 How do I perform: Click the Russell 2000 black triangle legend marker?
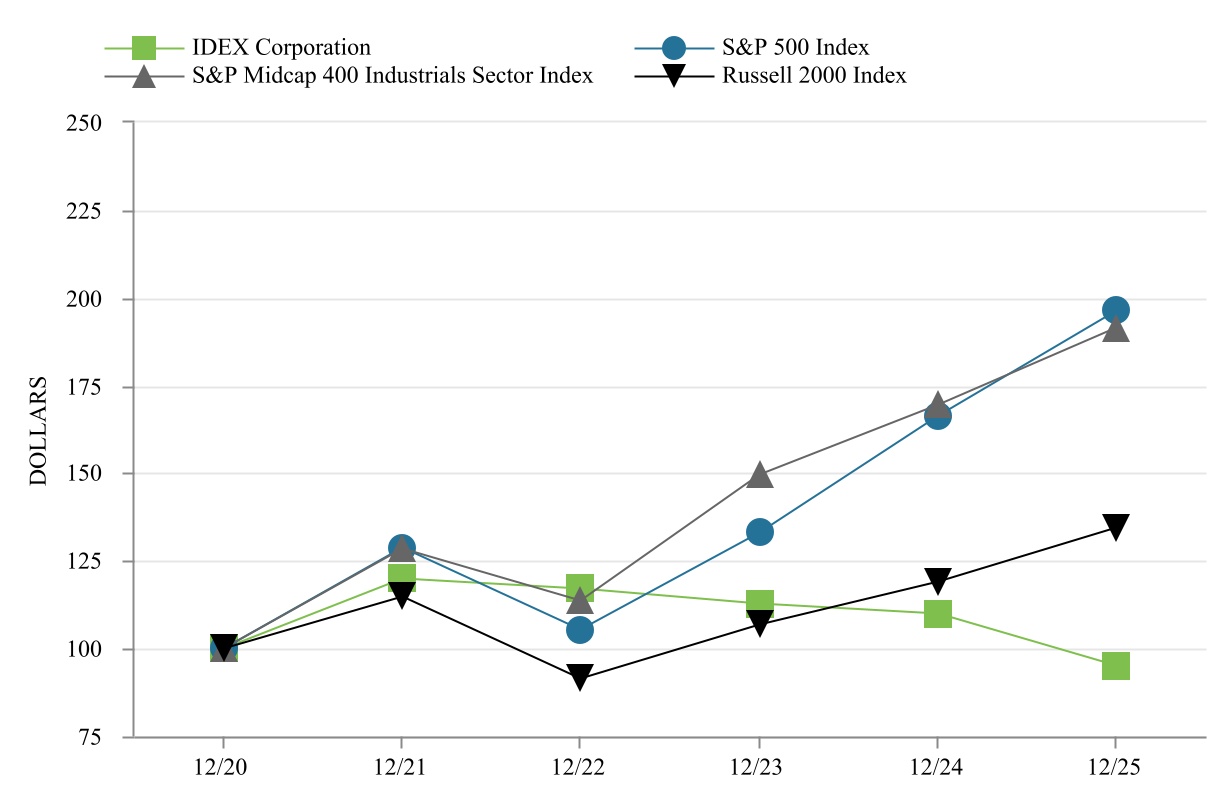674,76
